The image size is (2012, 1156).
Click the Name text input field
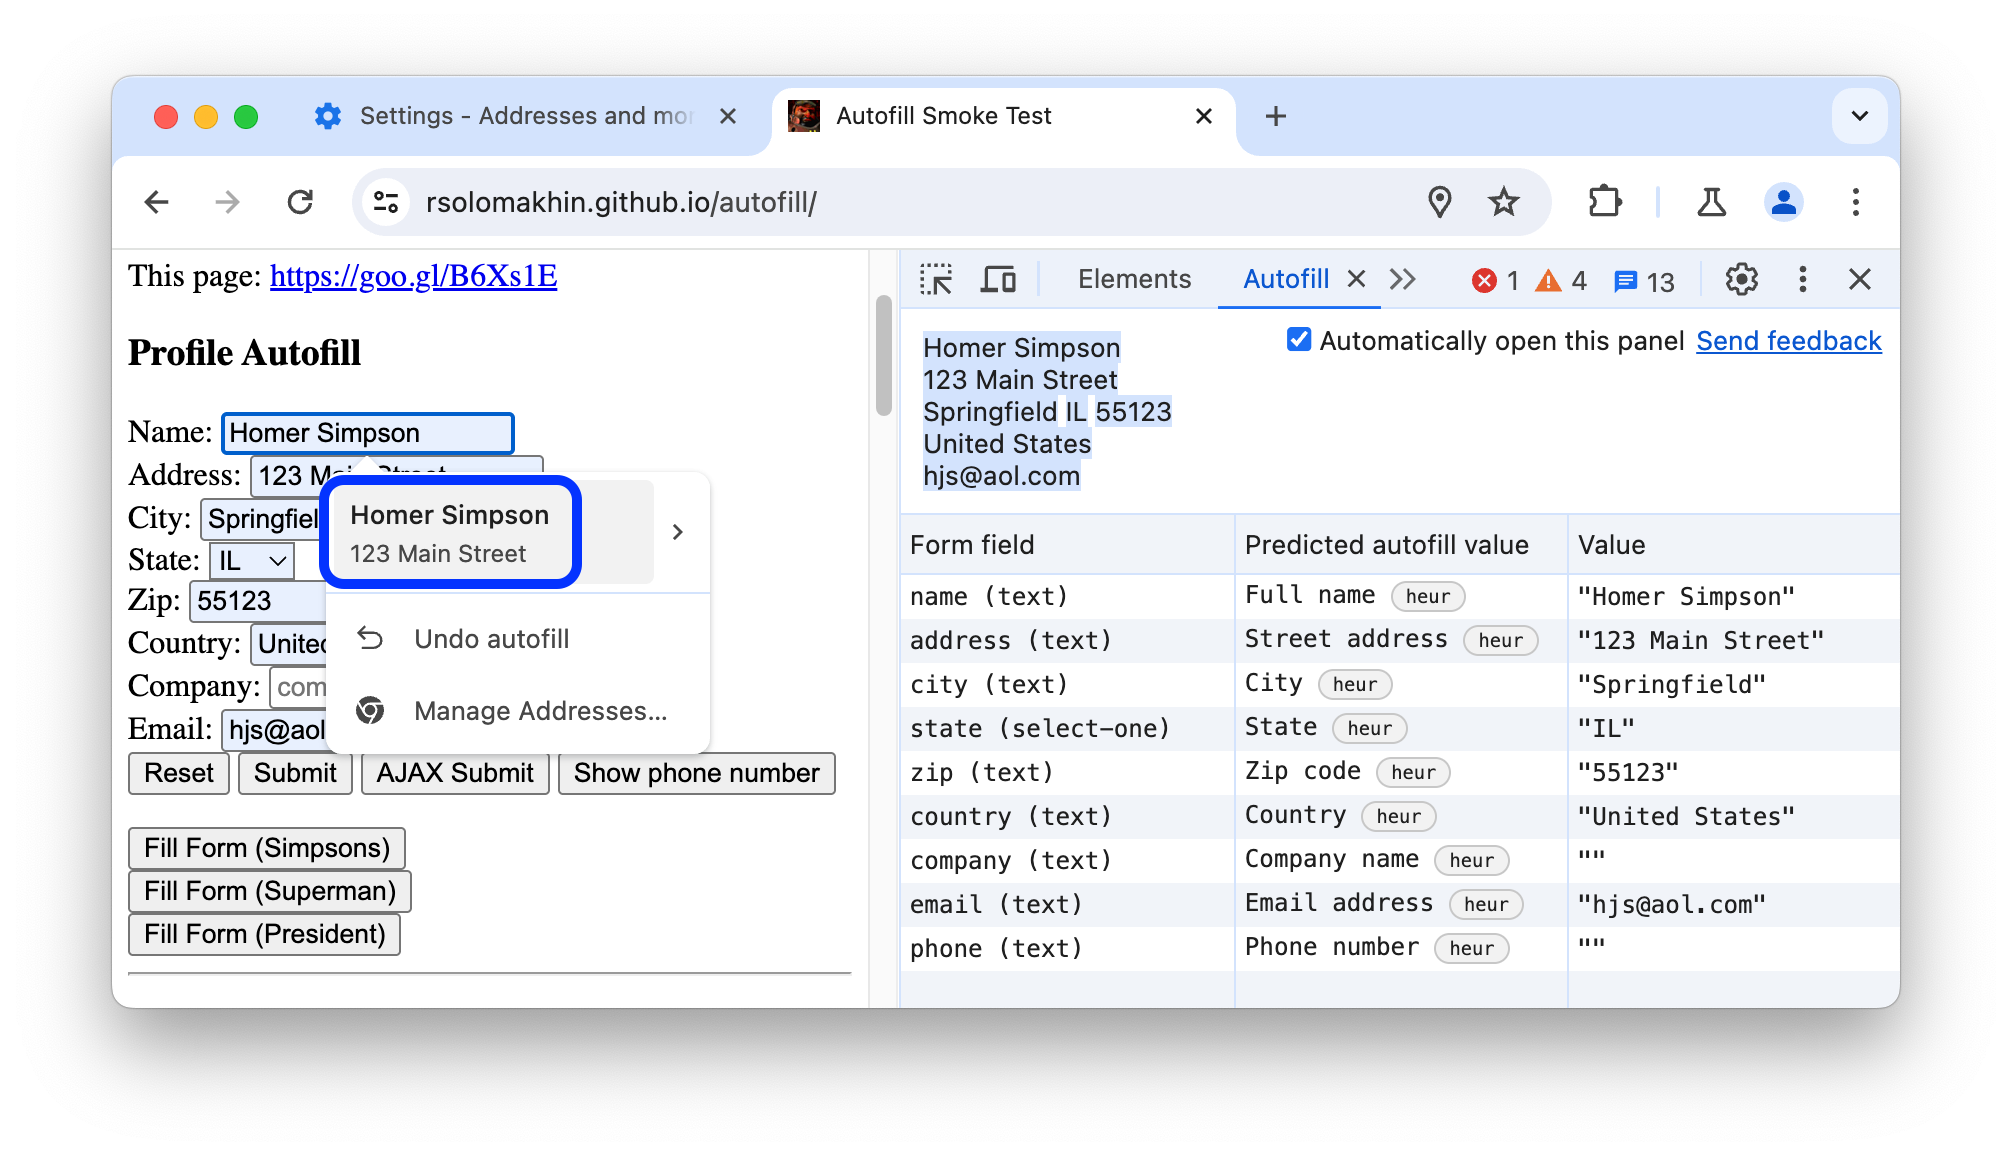[366, 432]
